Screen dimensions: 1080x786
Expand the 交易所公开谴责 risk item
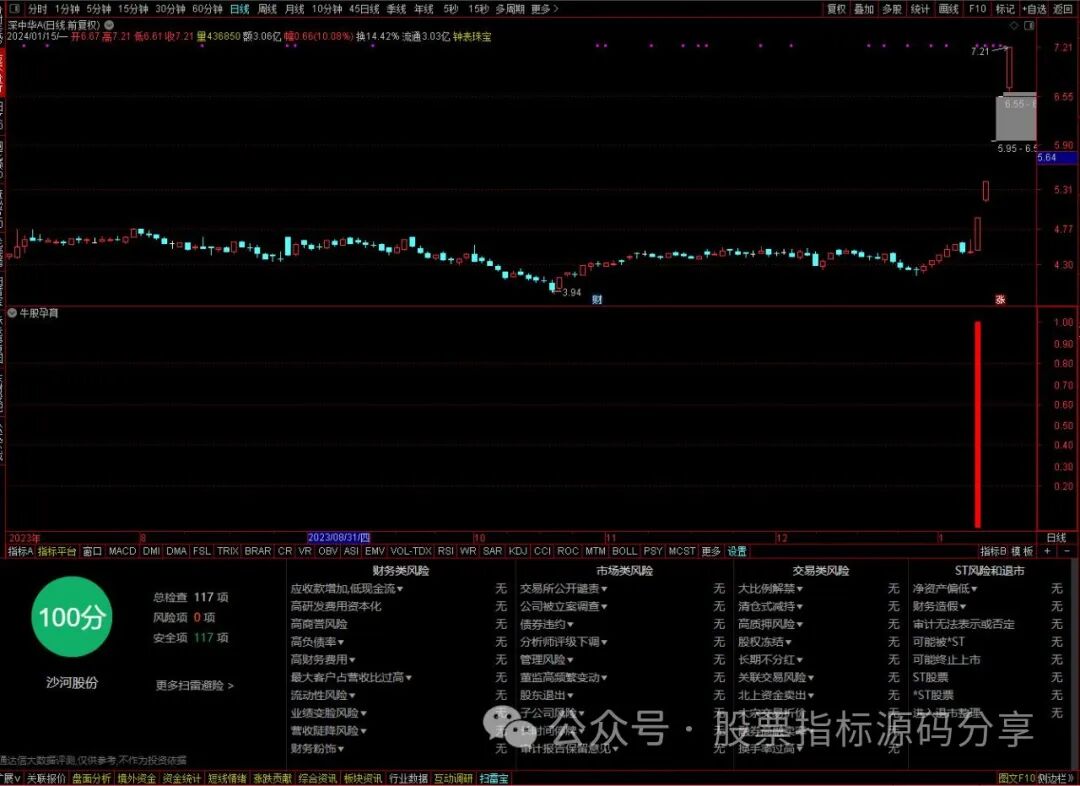[x=564, y=588]
